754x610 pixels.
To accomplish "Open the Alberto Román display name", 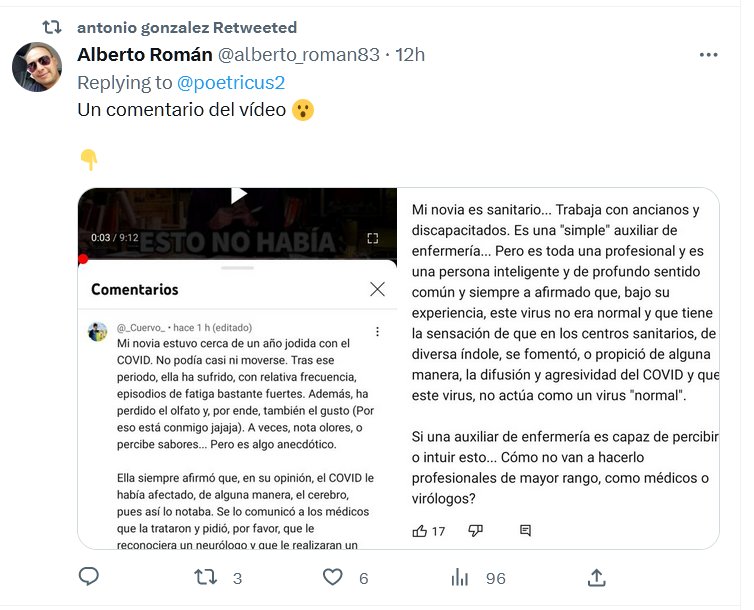I will (145, 54).
